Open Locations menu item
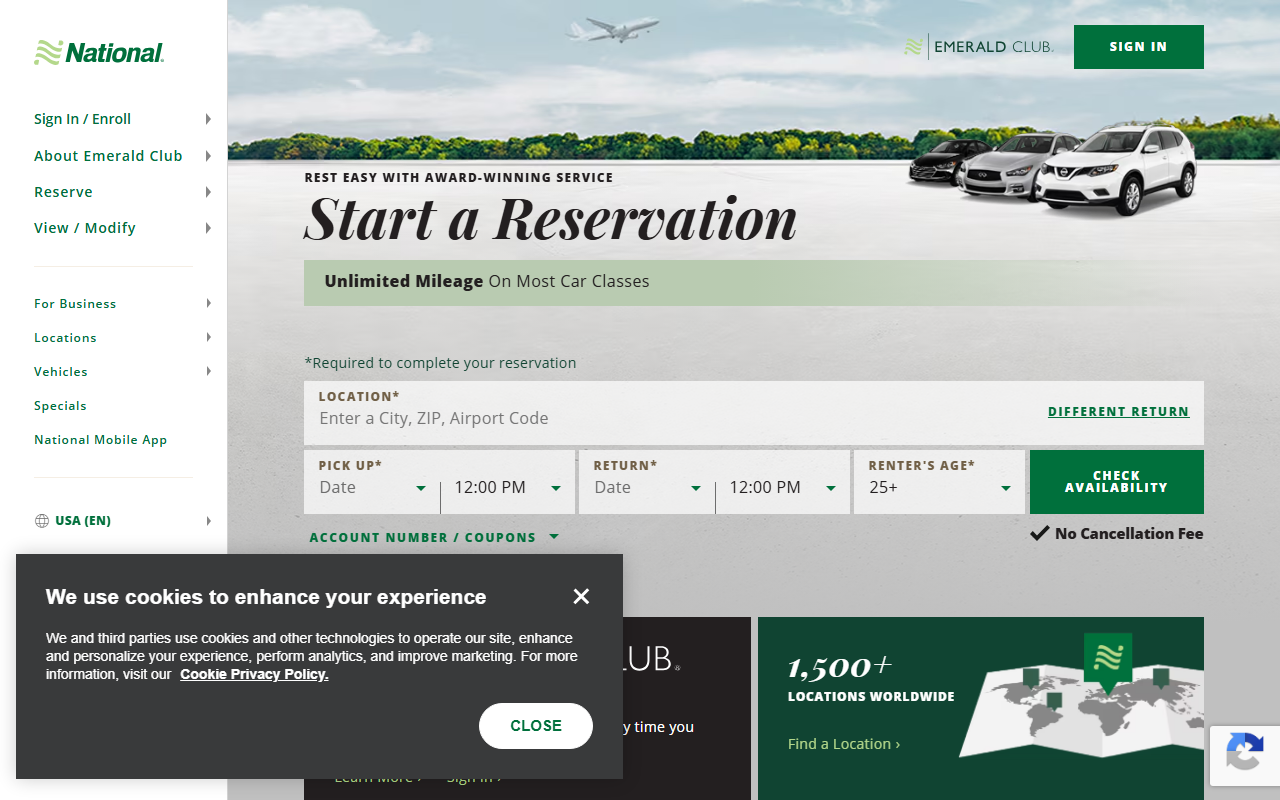The height and width of the screenshot is (800, 1280). click(65, 338)
